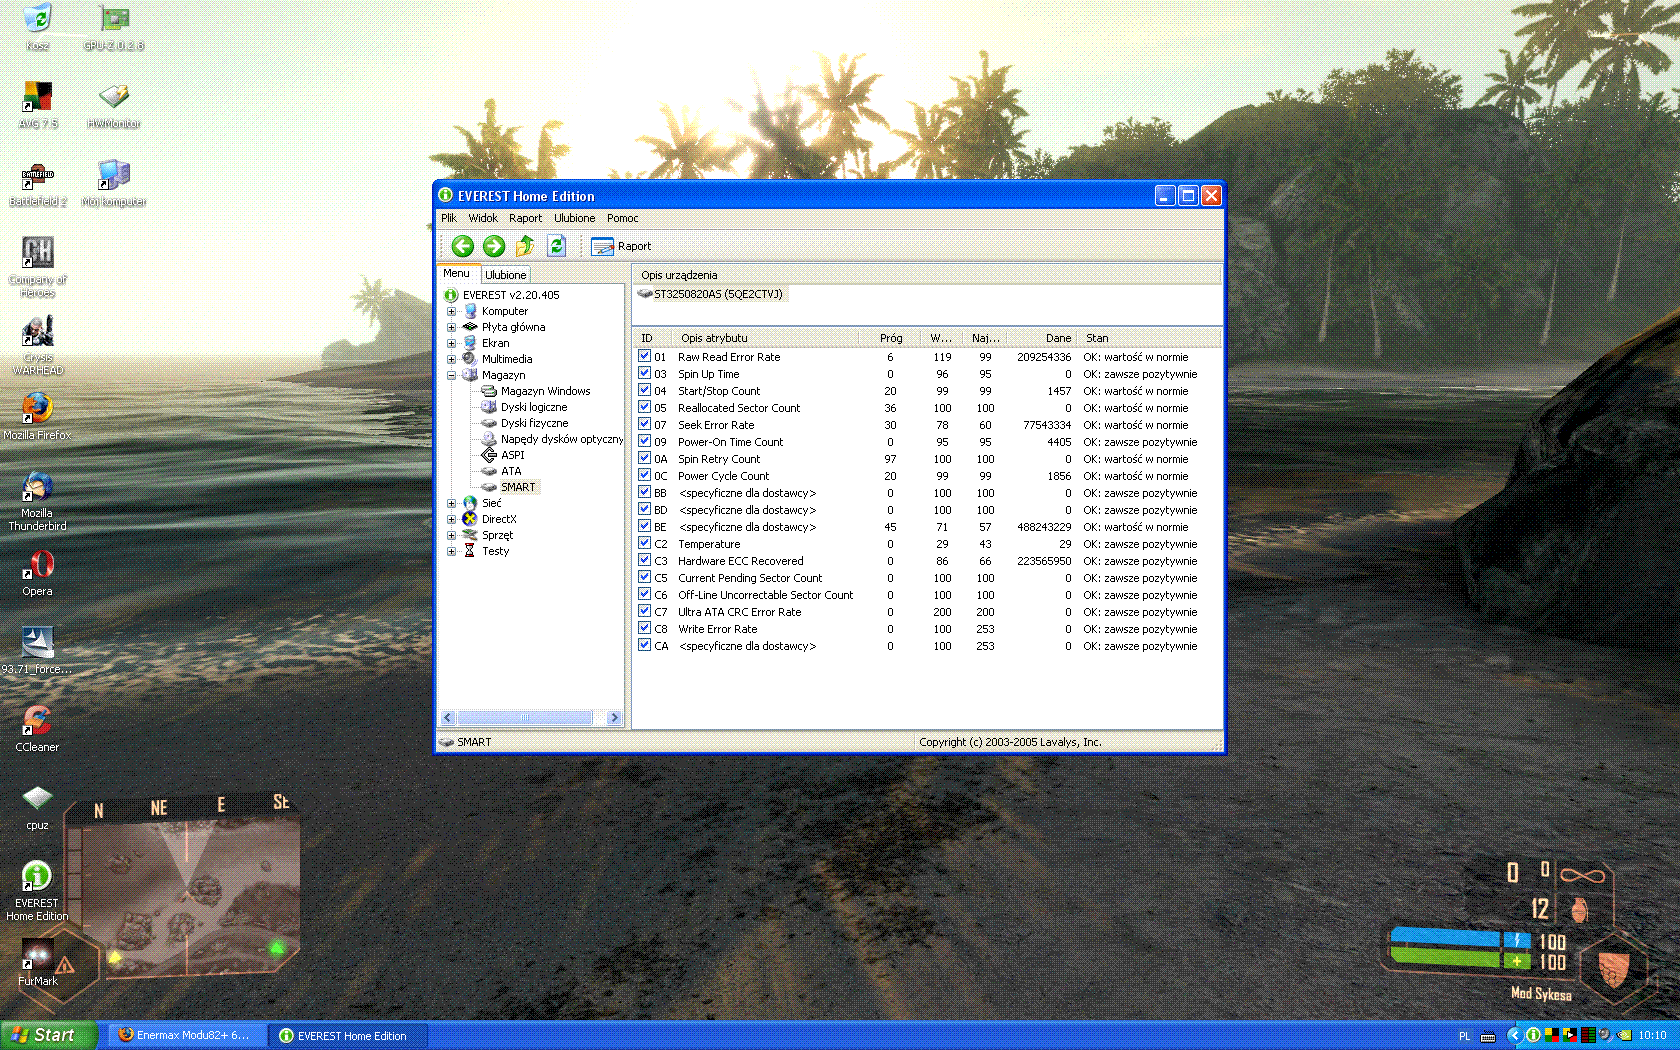Switch to the Menu tab in left panel
Image resolution: width=1680 pixels, height=1050 pixels.
coord(456,273)
